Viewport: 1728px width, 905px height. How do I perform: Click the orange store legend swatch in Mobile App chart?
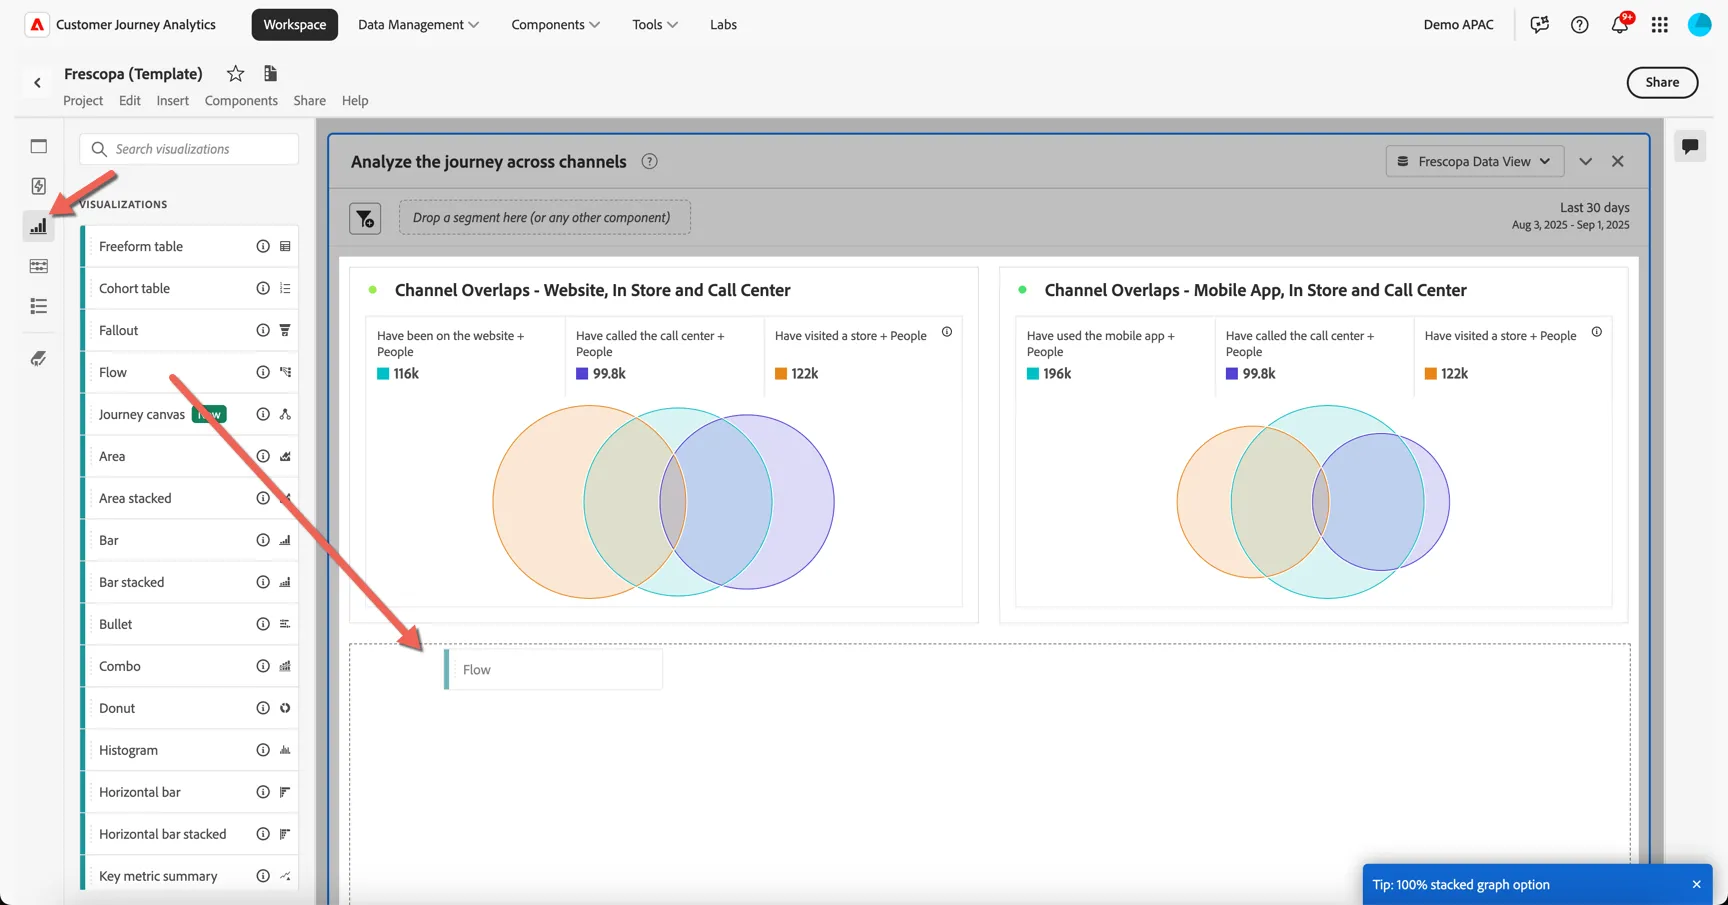pyautogui.click(x=1431, y=374)
